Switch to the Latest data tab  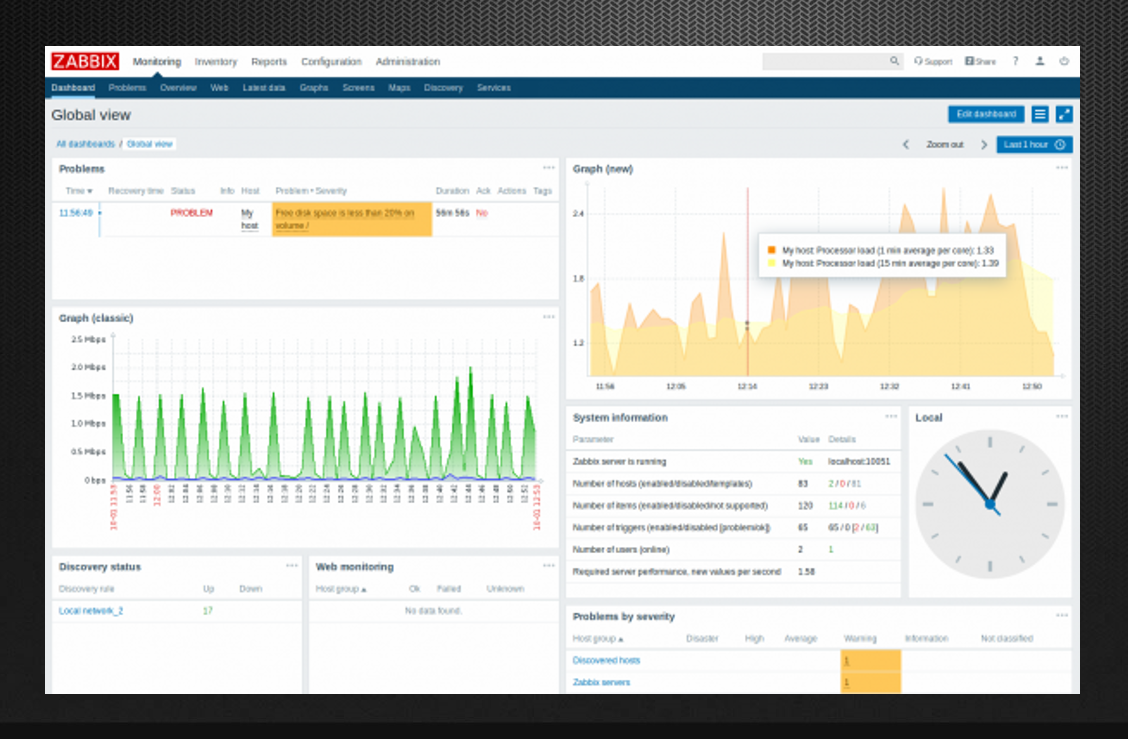[x=264, y=88]
